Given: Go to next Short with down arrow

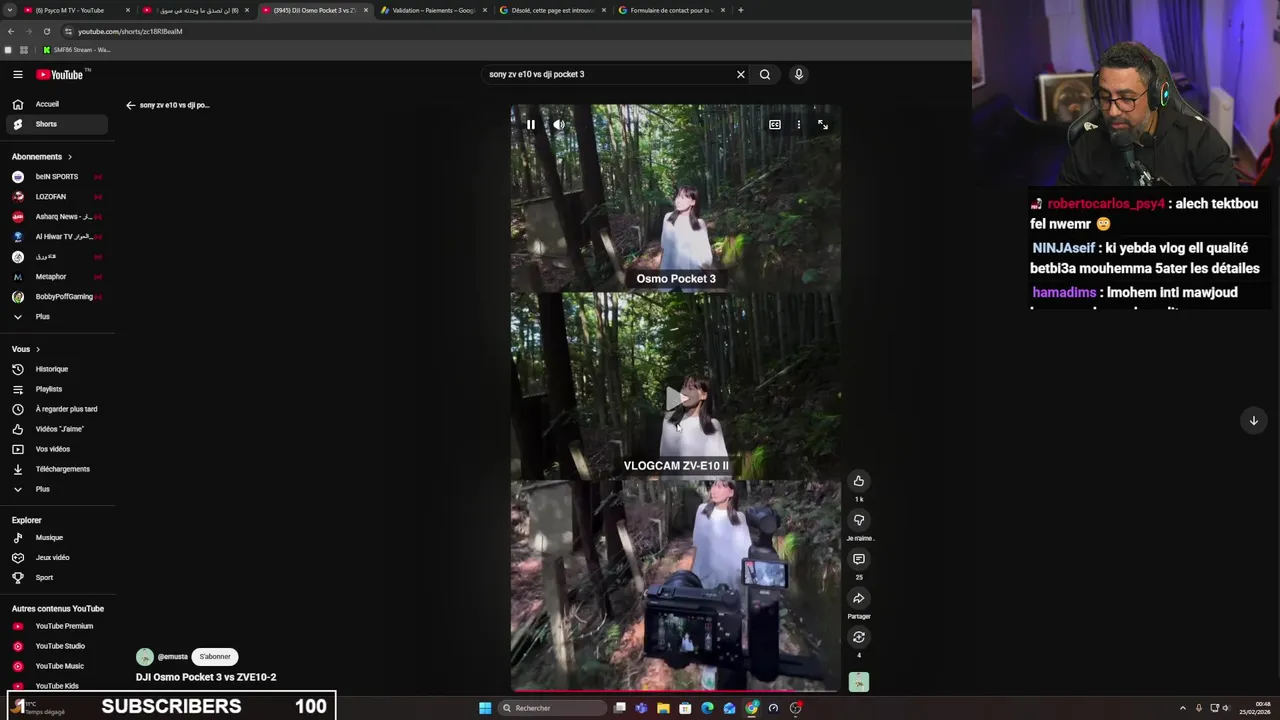Looking at the screenshot, I should pos(1253,421).
